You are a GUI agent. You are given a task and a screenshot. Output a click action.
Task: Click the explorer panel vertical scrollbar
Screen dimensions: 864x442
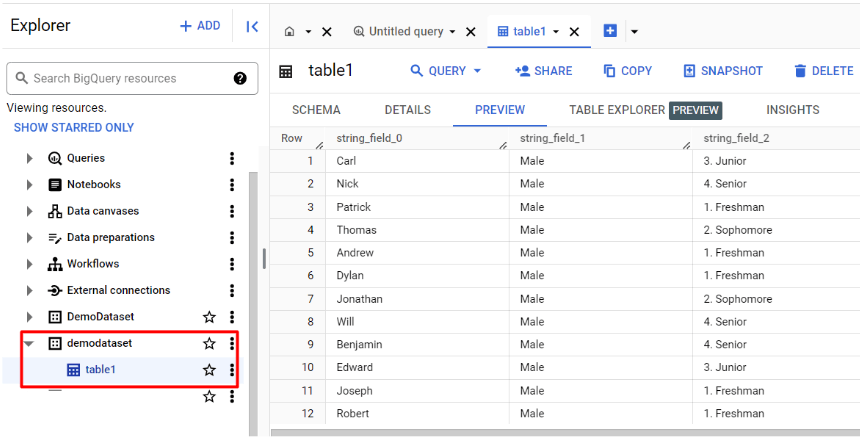tap(253, 303)
